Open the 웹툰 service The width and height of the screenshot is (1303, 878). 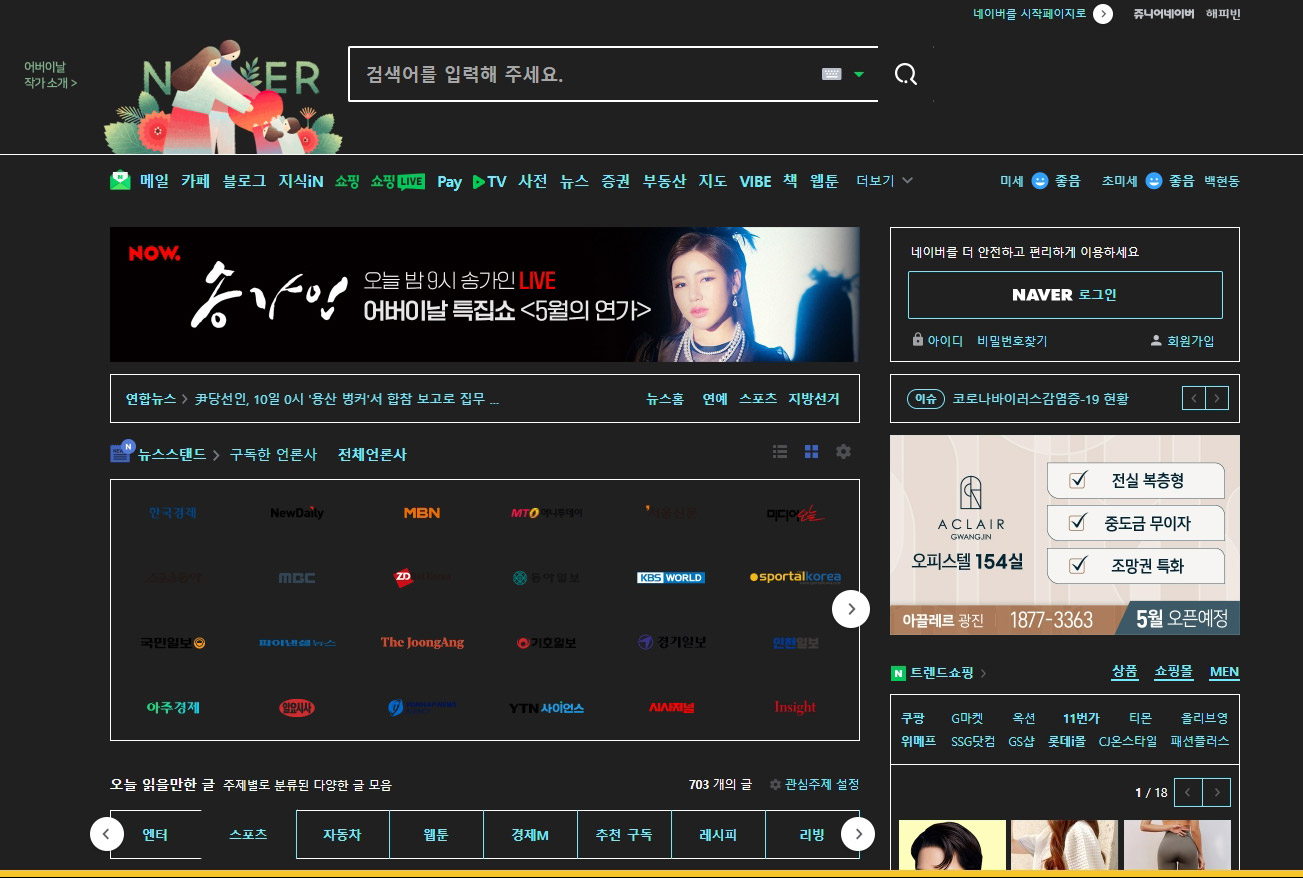(x=824, y=181)
